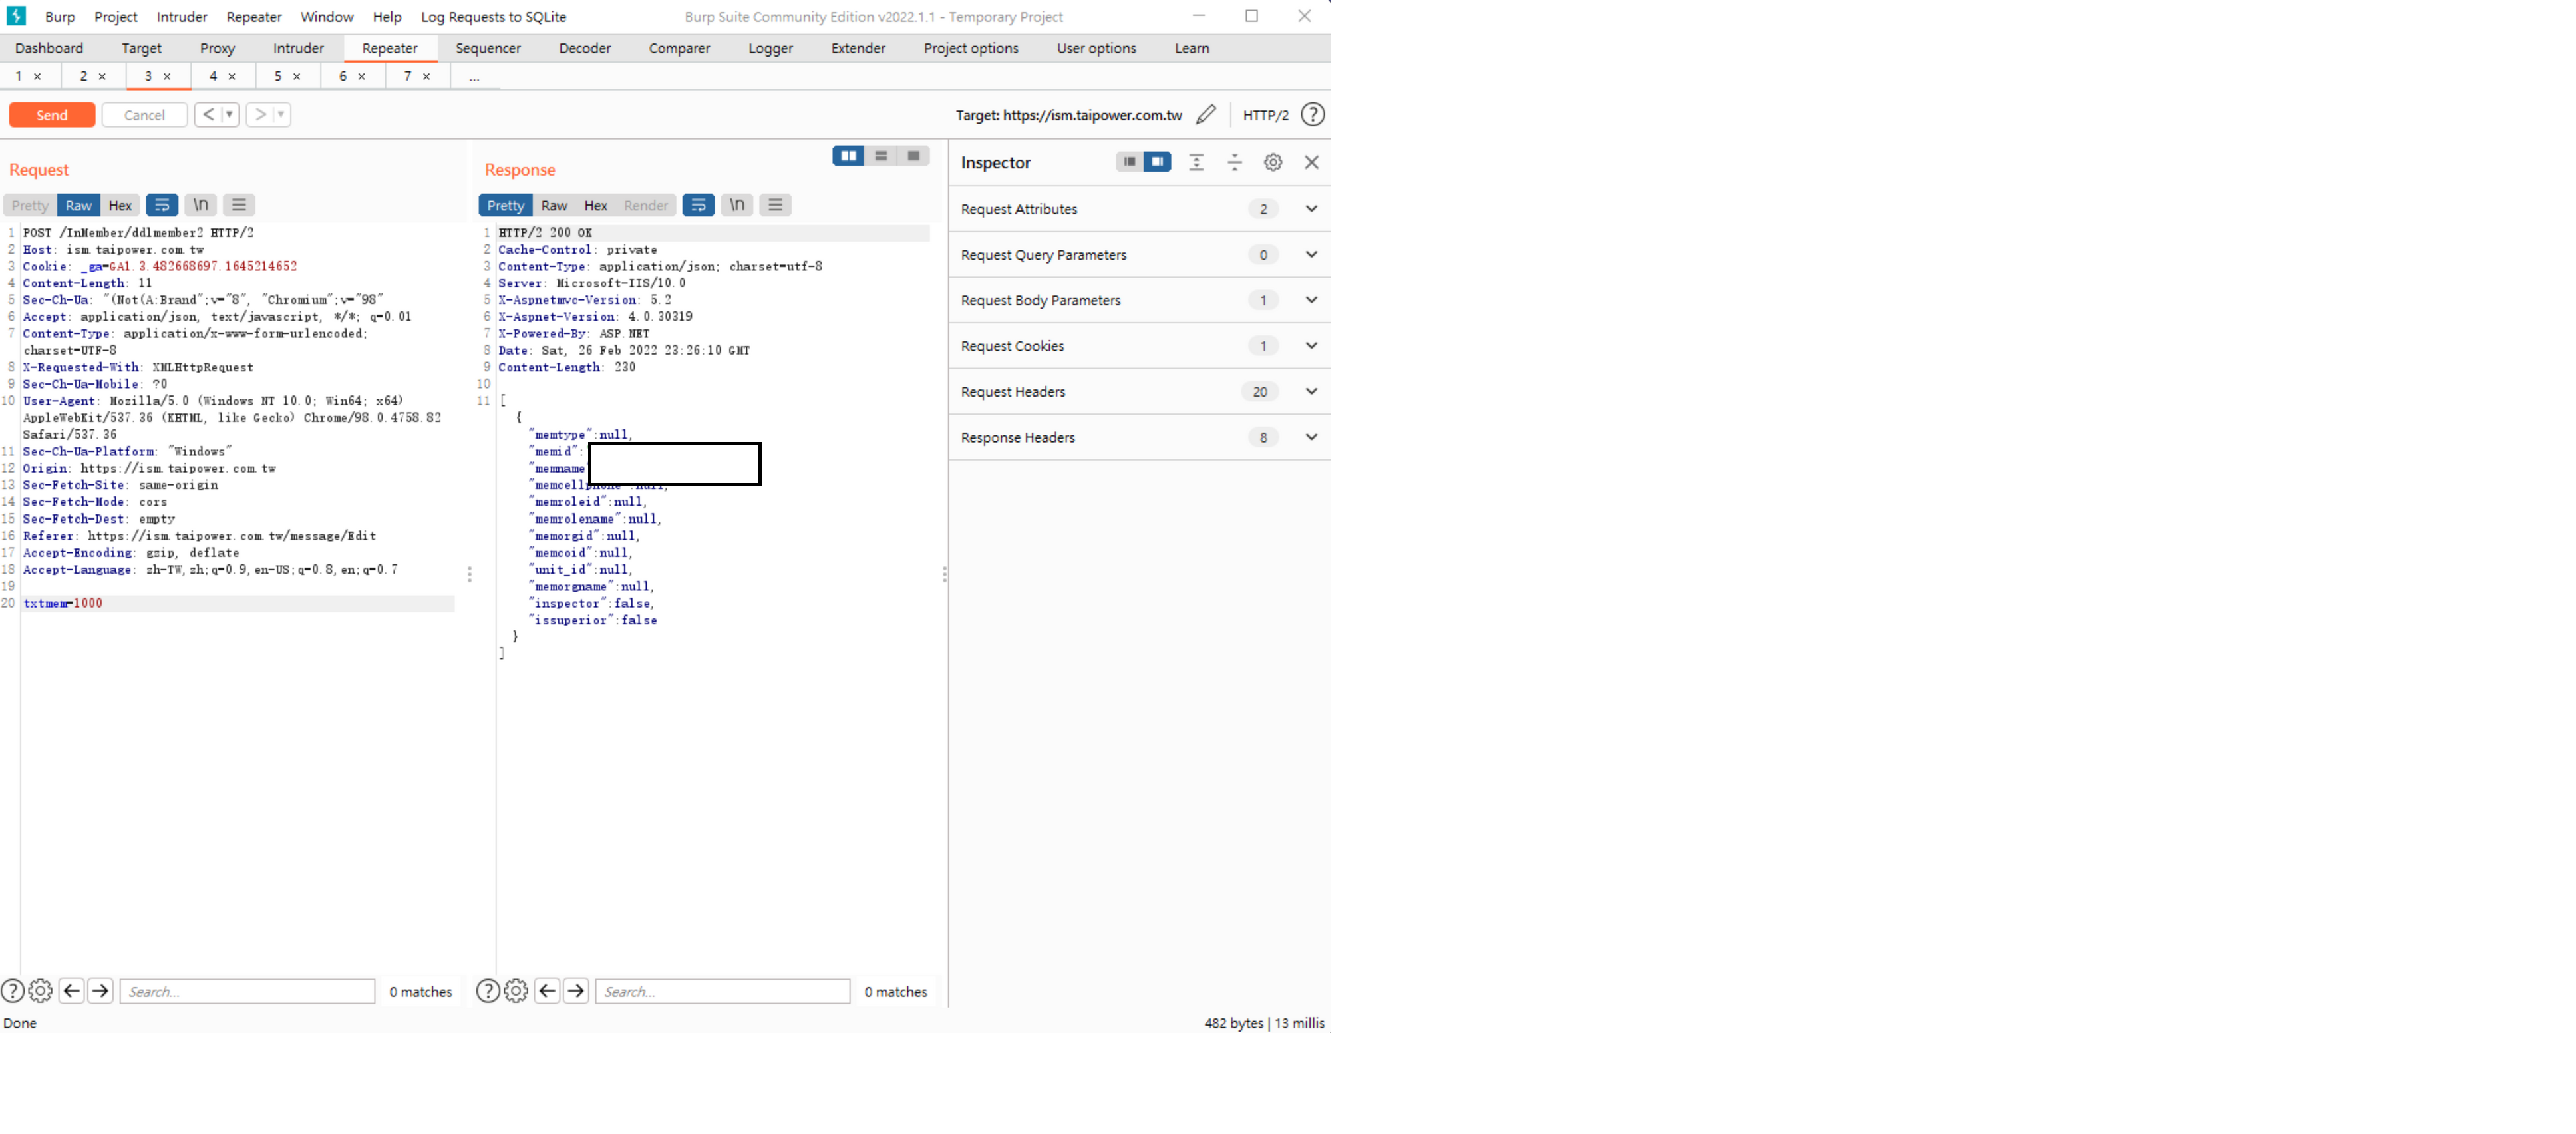
Task: Close the Inspector panel
Action: click(1312, 162)
